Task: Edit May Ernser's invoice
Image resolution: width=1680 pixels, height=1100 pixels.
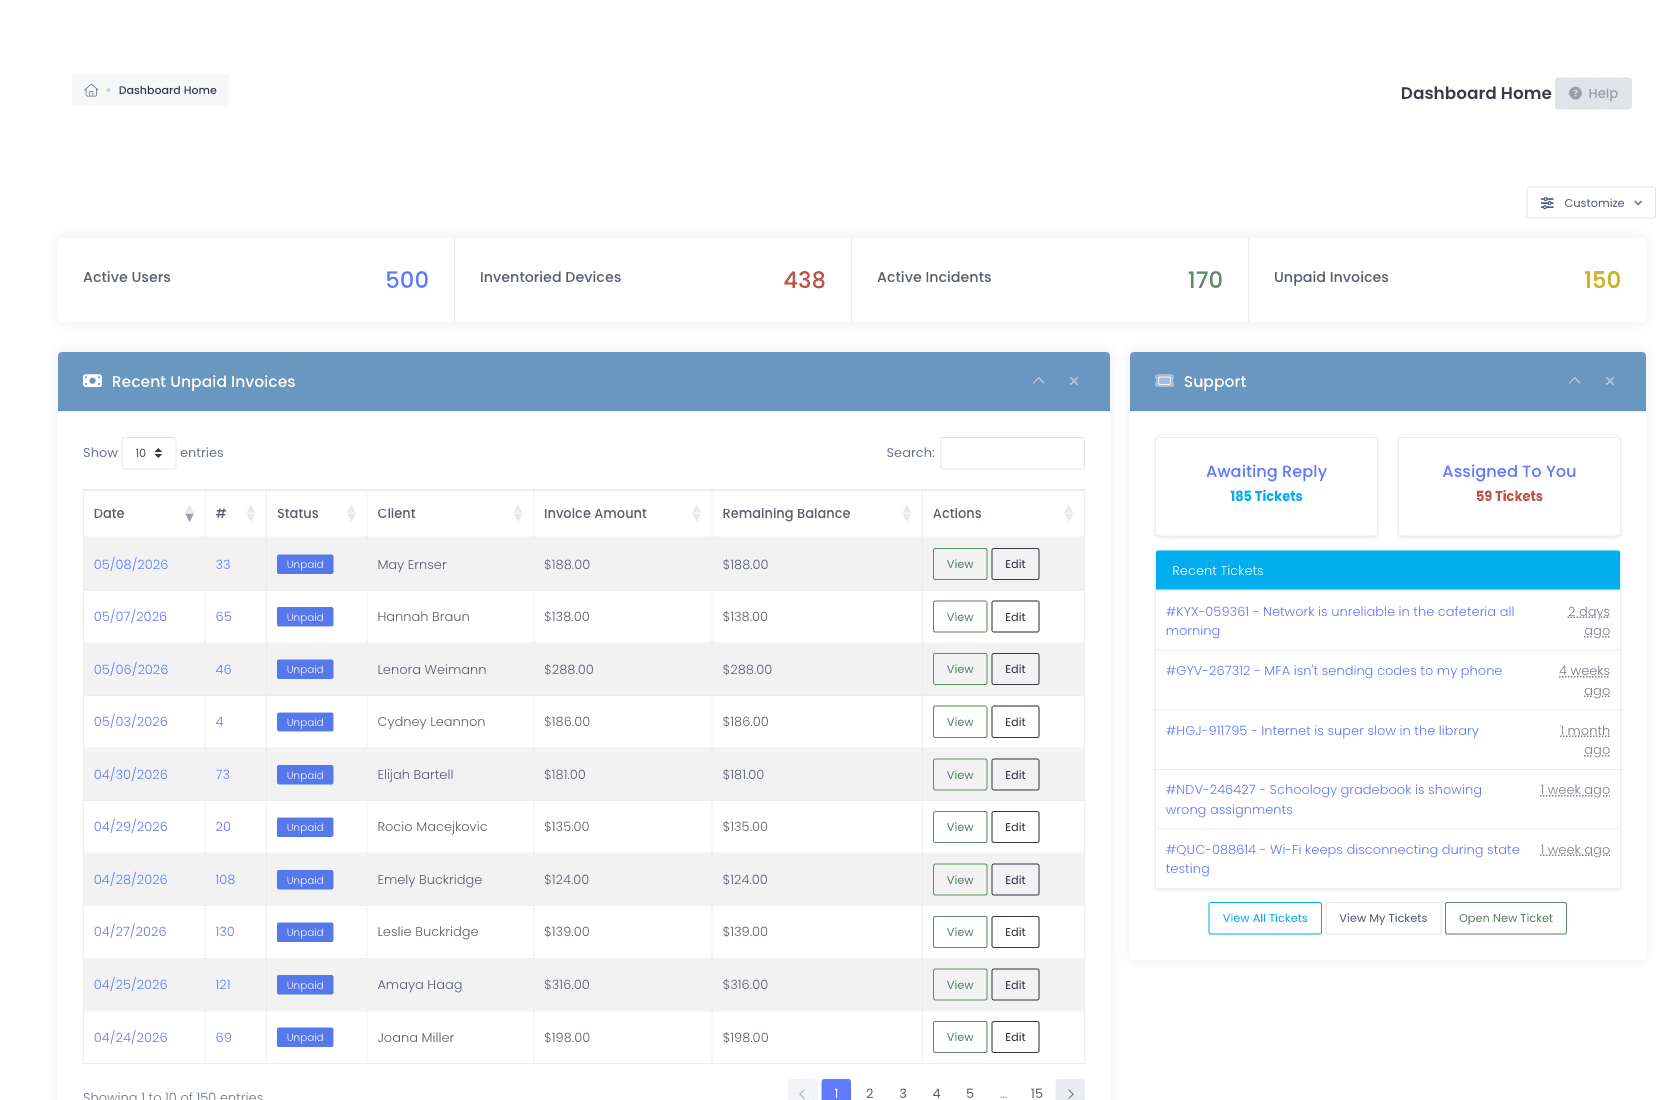Action: coord(1015,564)
